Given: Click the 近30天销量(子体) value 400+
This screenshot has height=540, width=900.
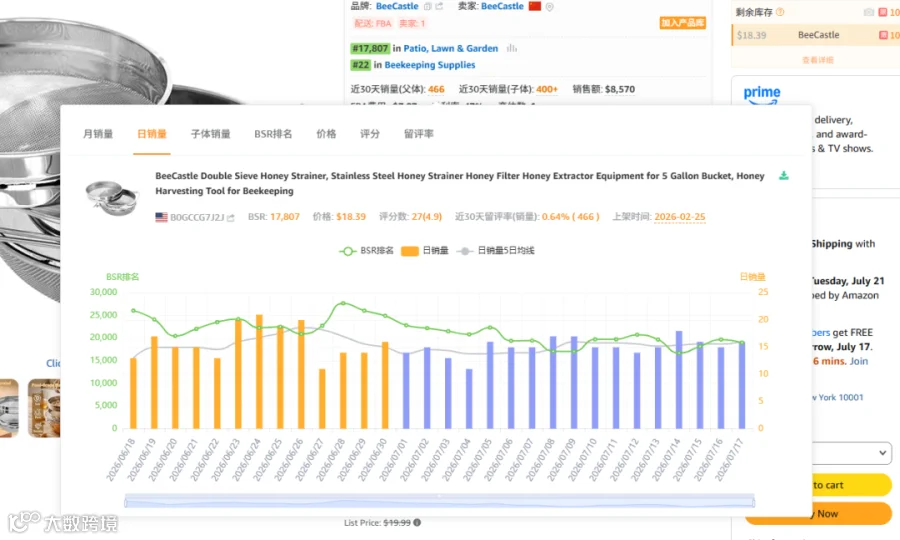Looking at the screenshot, I should click(x=547, y=89).
